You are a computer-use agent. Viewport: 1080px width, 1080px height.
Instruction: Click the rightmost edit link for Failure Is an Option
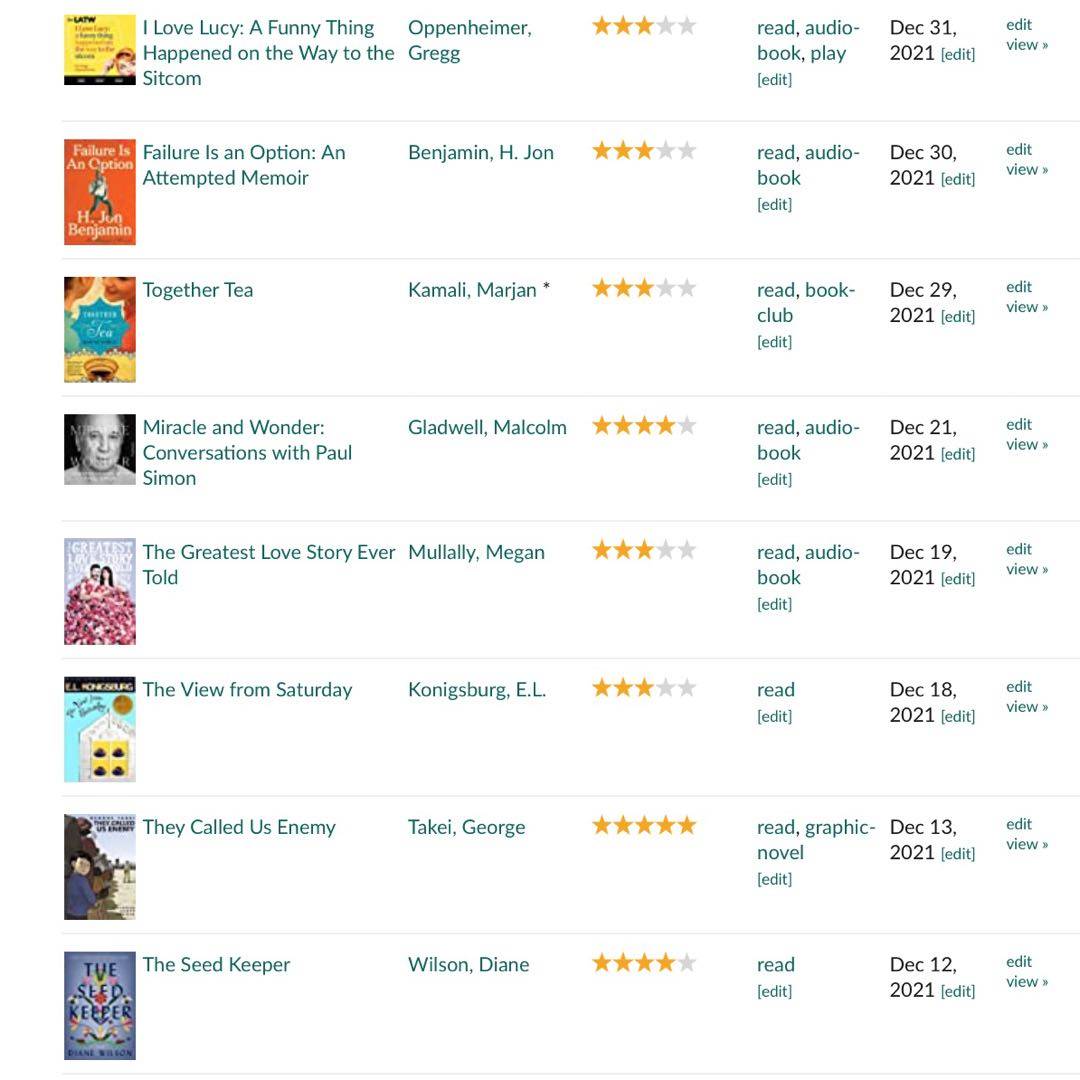pos(1019,149)
